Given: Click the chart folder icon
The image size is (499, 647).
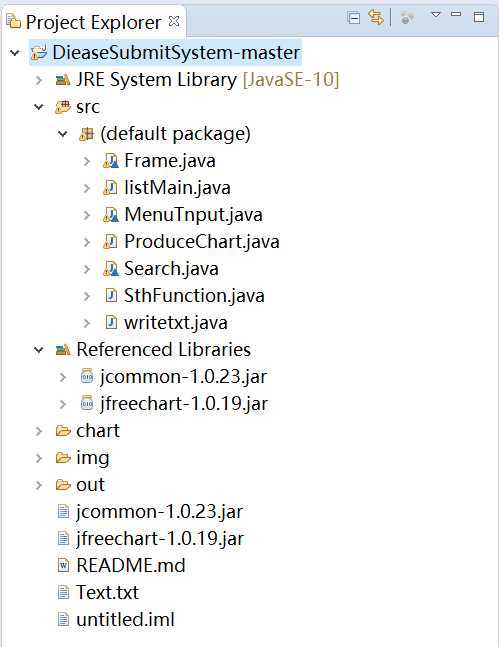Looking at the screenshot, I should pyautogui.click(x=63, y=431).
